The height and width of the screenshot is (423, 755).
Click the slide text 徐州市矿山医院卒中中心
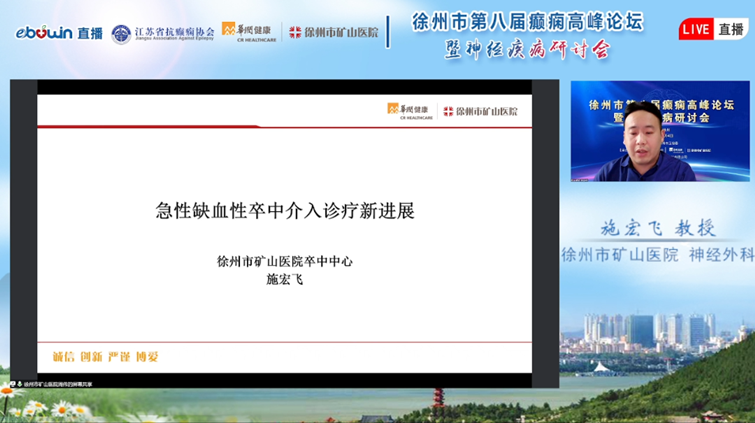coord(285,262)
